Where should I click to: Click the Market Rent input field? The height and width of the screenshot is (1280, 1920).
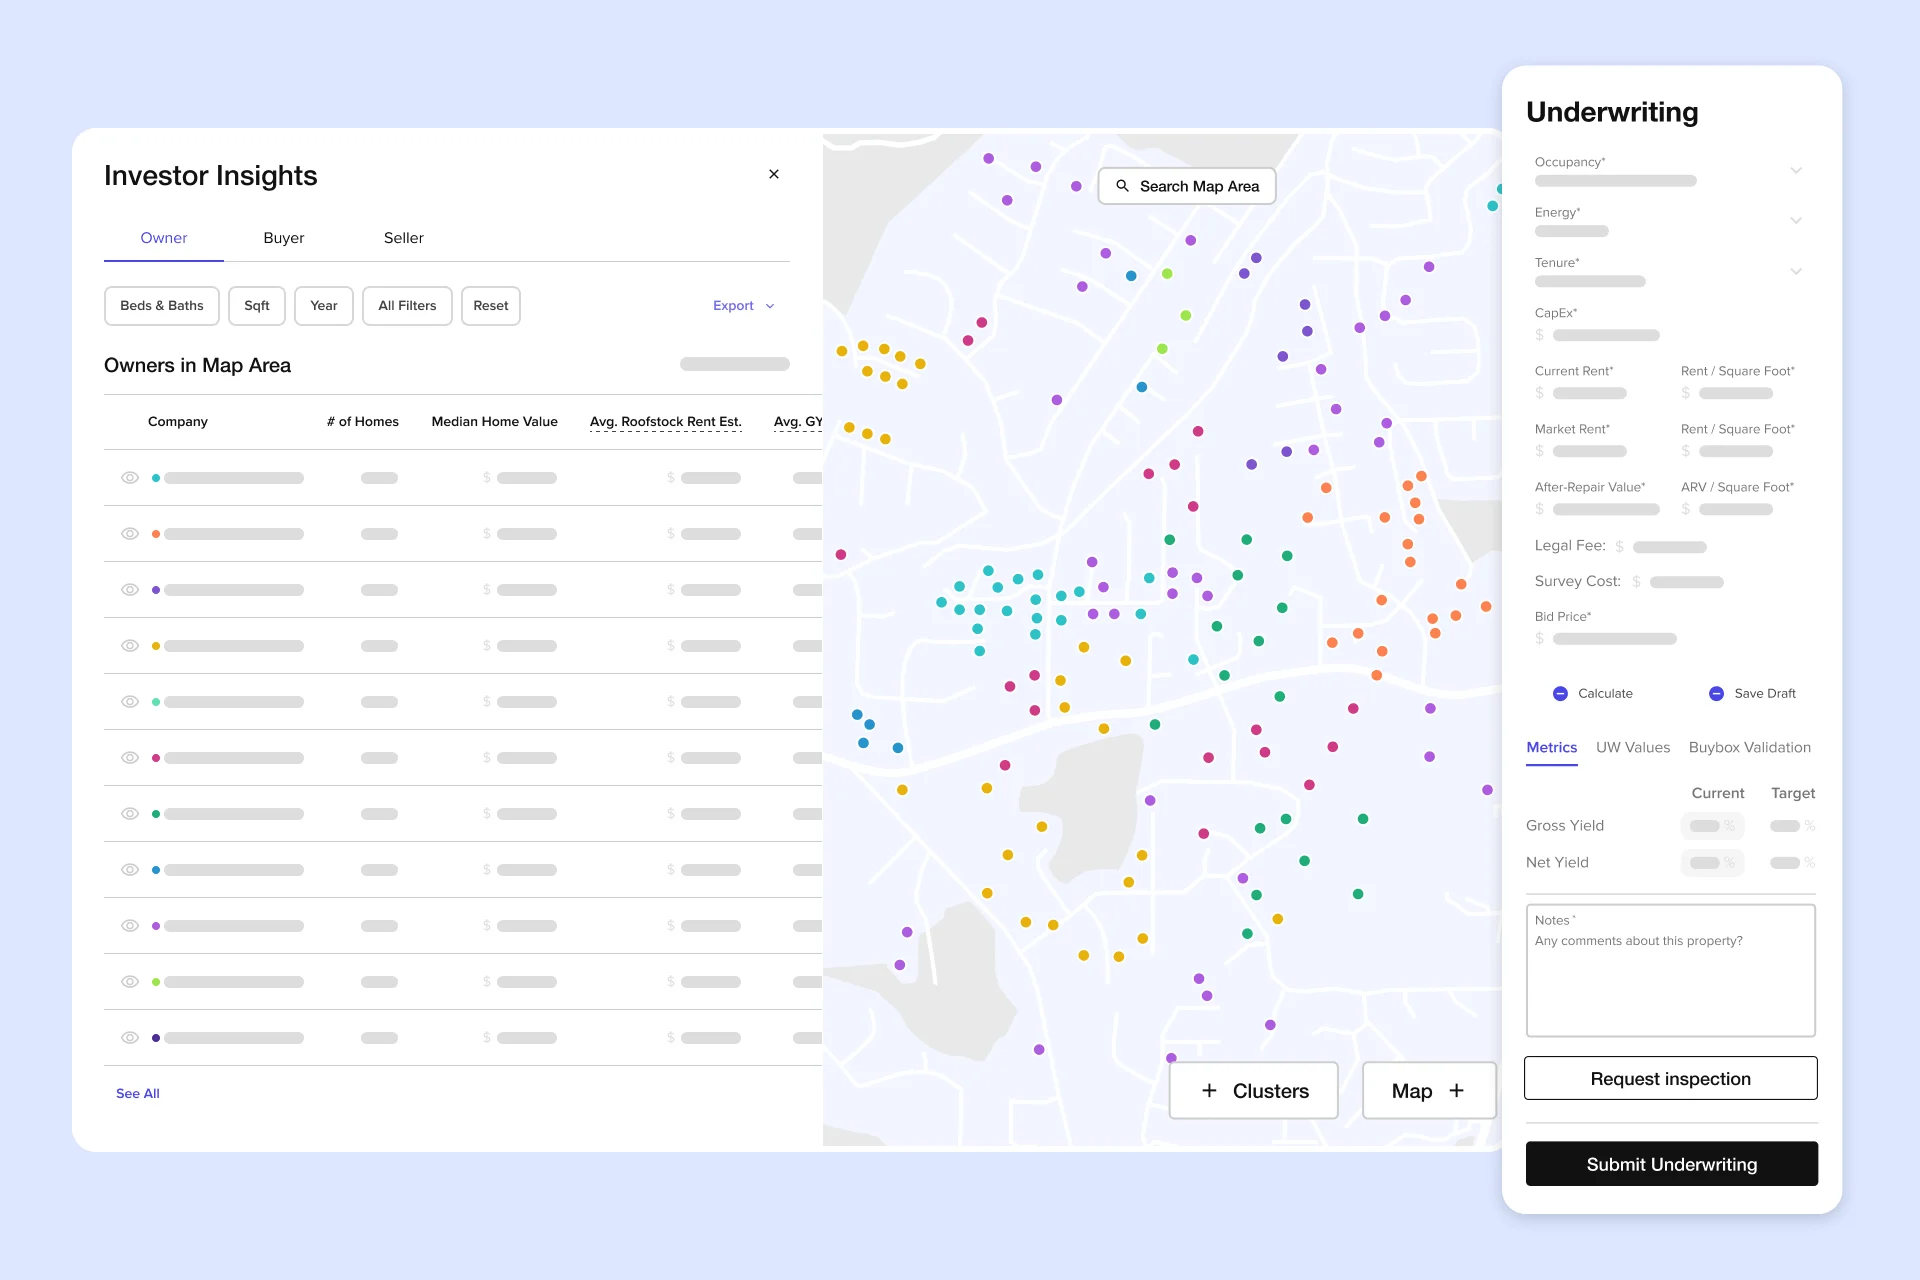tap(1581, 451)
